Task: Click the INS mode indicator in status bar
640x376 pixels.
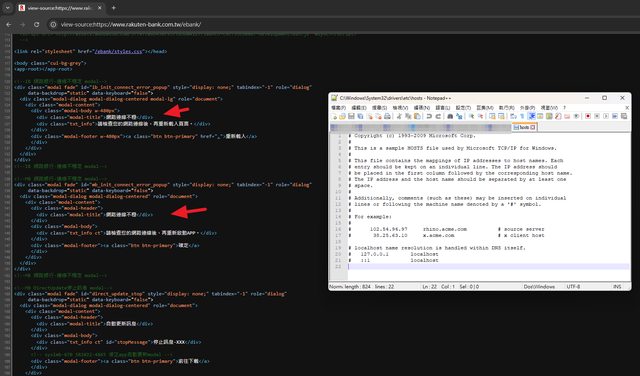Action: (617, 287)
